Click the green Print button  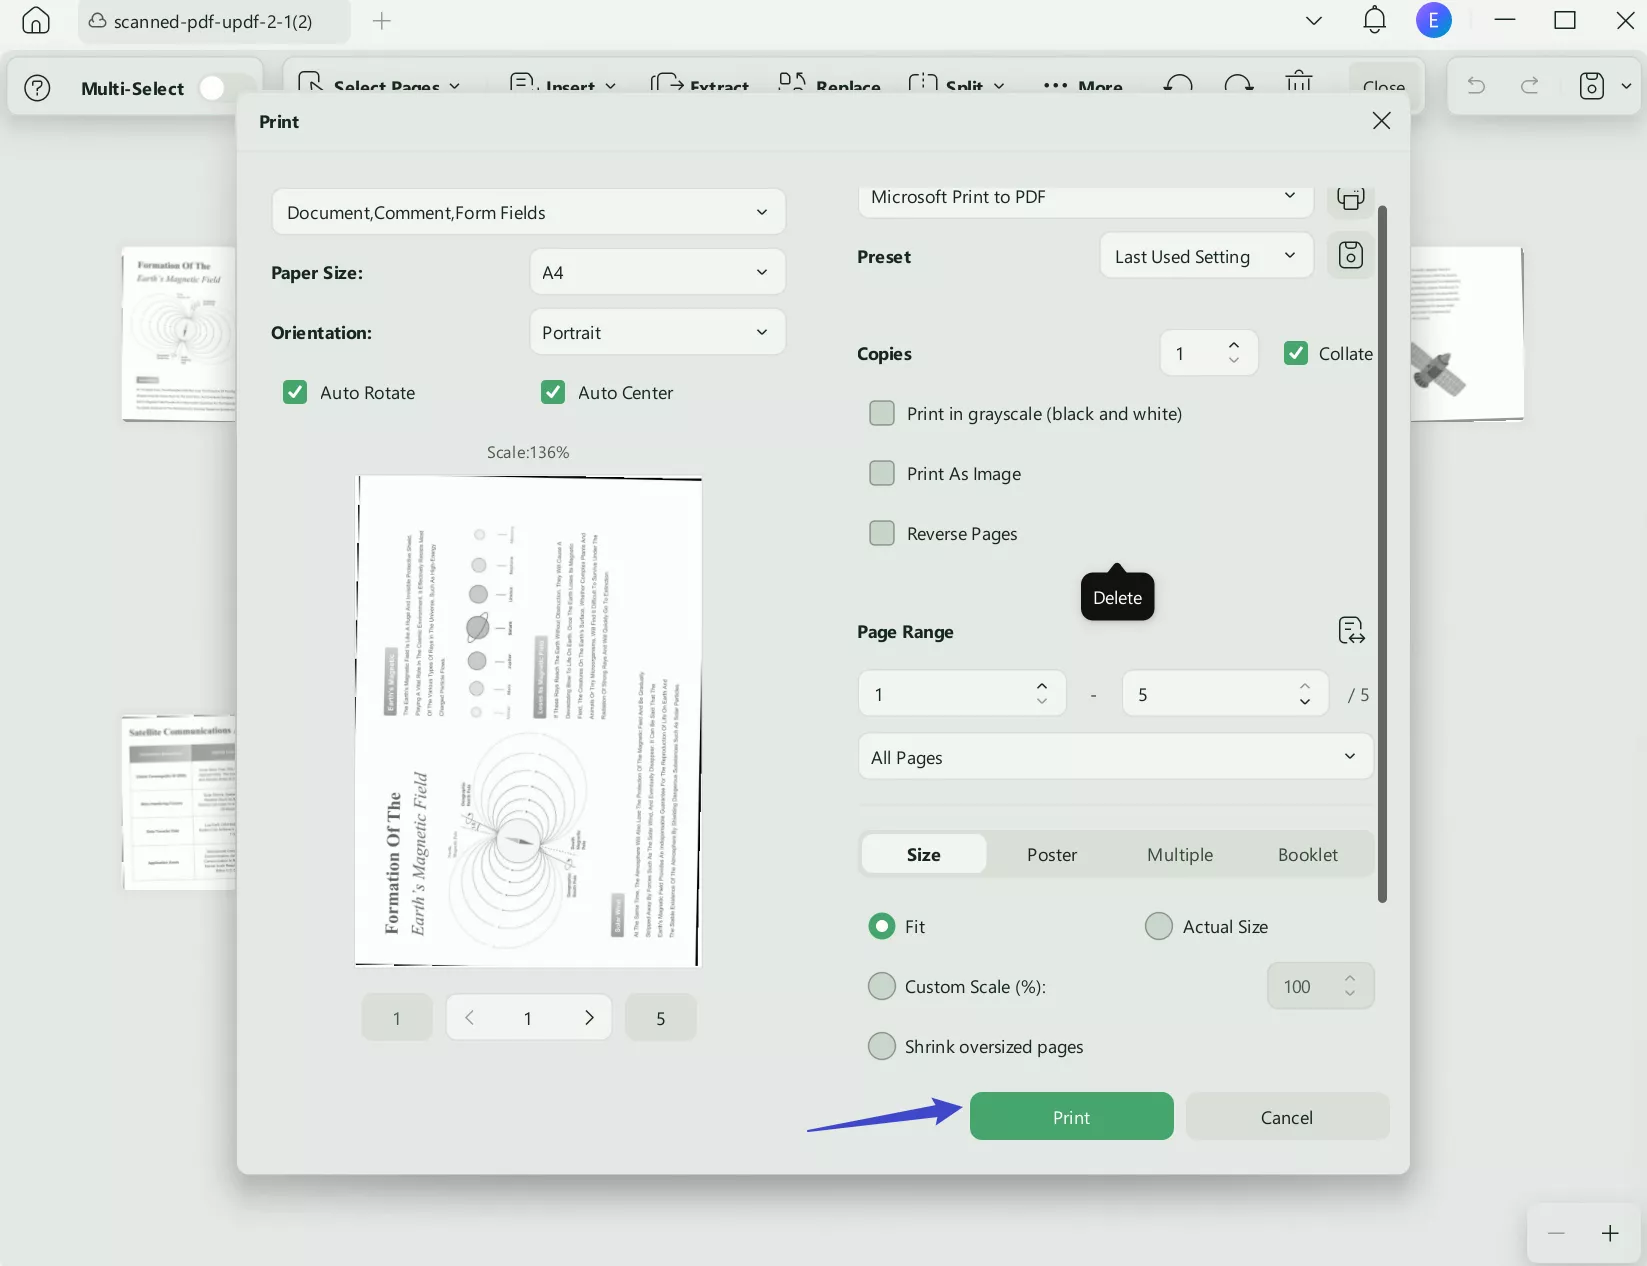click(1070, 1116)
